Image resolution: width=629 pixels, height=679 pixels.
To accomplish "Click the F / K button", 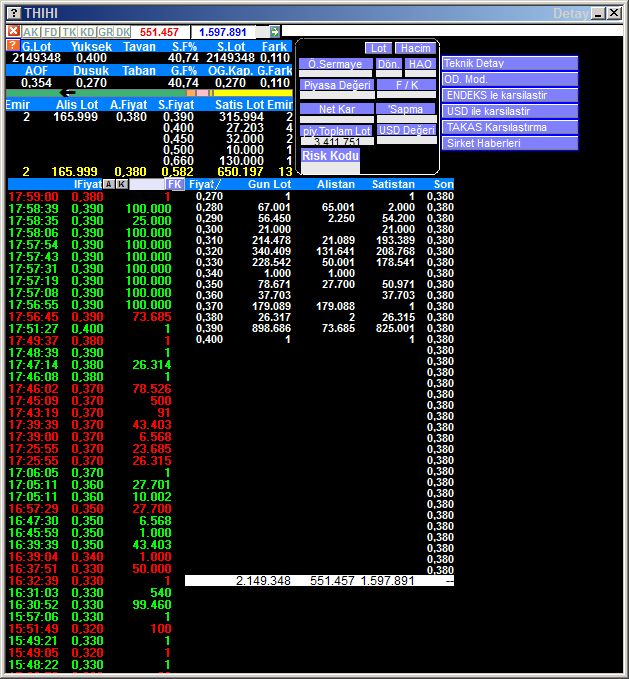I will pyautogui.click(x=406, y=85).
